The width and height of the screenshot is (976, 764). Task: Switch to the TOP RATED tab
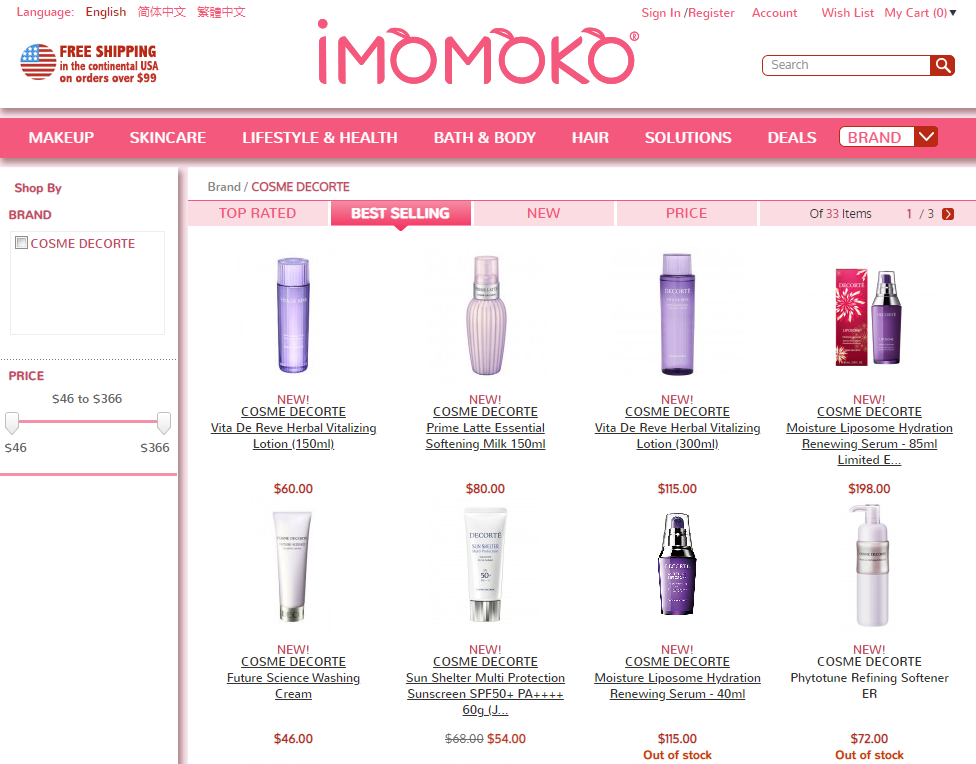click(x=258, y=214)
